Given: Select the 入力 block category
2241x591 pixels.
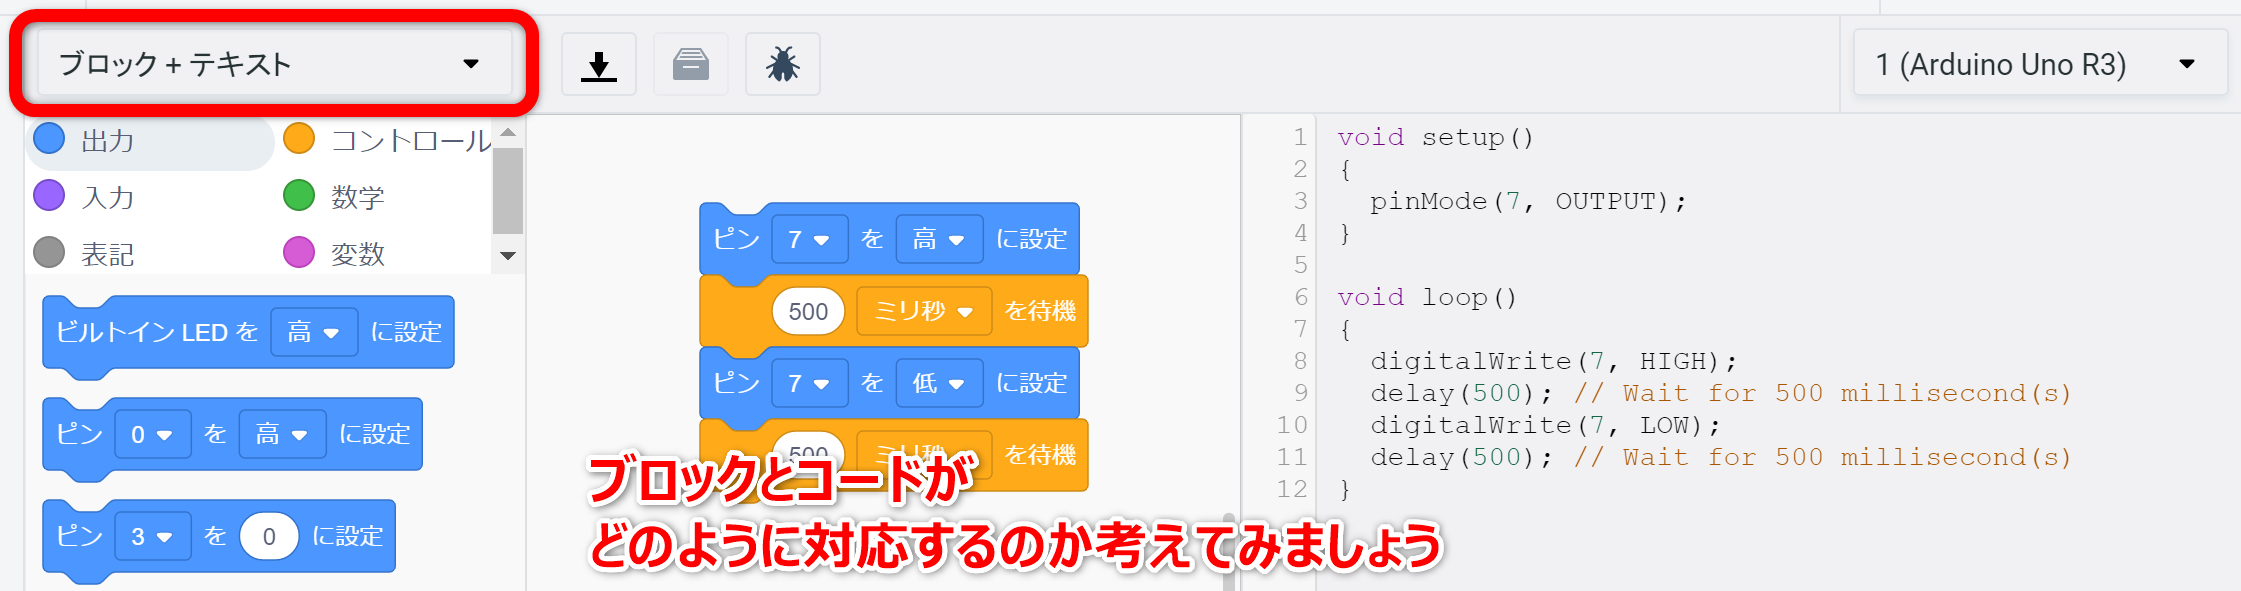Looking at the screenshot, I should pyautogui.click(x=85, y=197).
